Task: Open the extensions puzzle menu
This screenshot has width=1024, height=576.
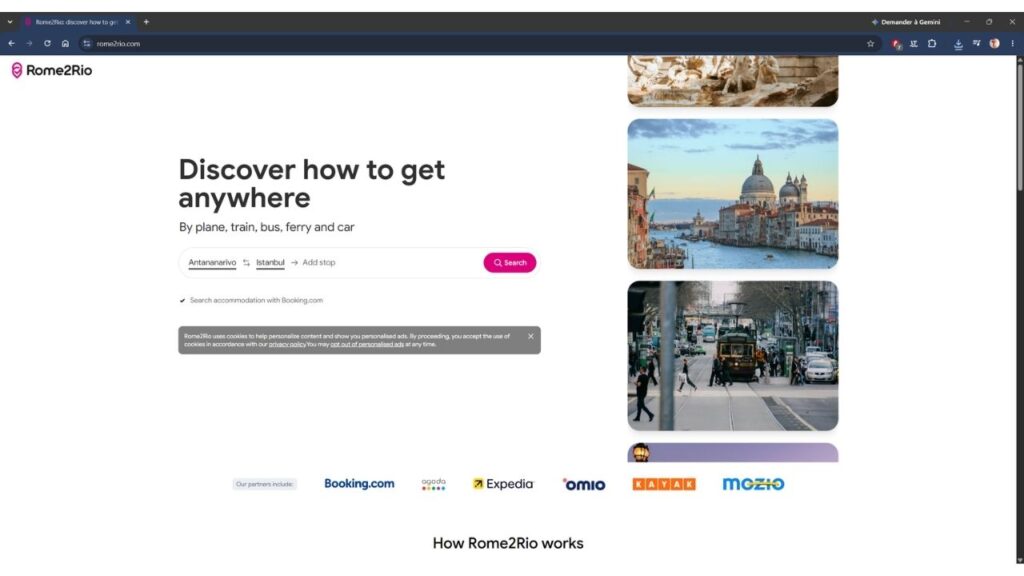Action: [x=932, y=44]
